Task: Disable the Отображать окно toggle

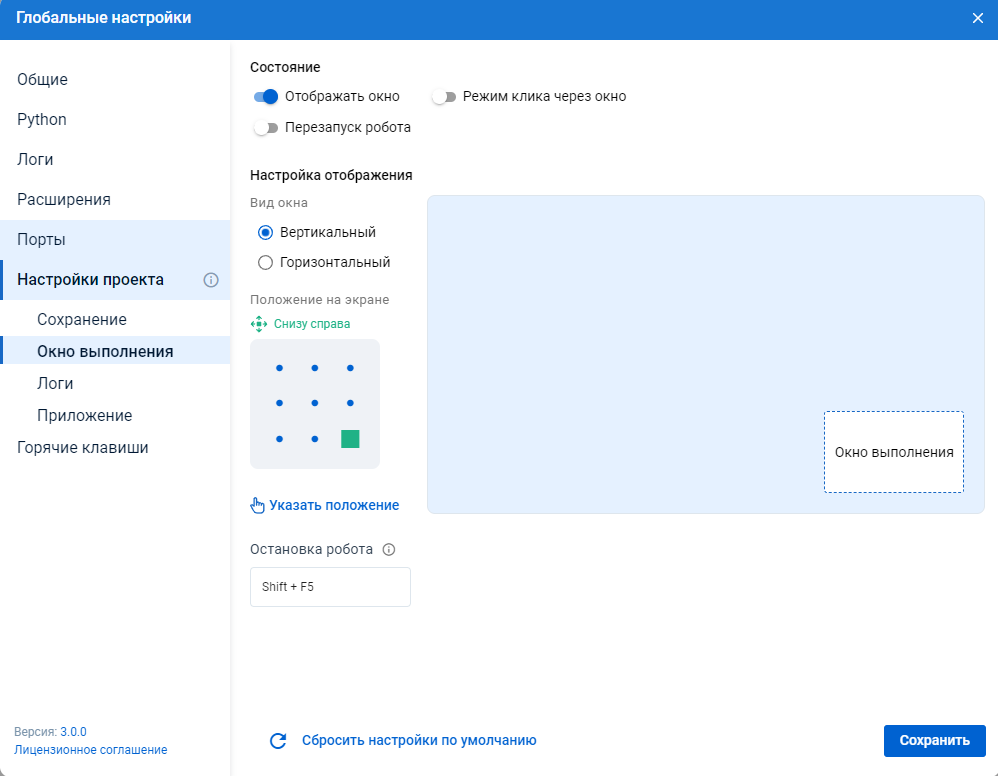Action: click(x=265, y=97)
